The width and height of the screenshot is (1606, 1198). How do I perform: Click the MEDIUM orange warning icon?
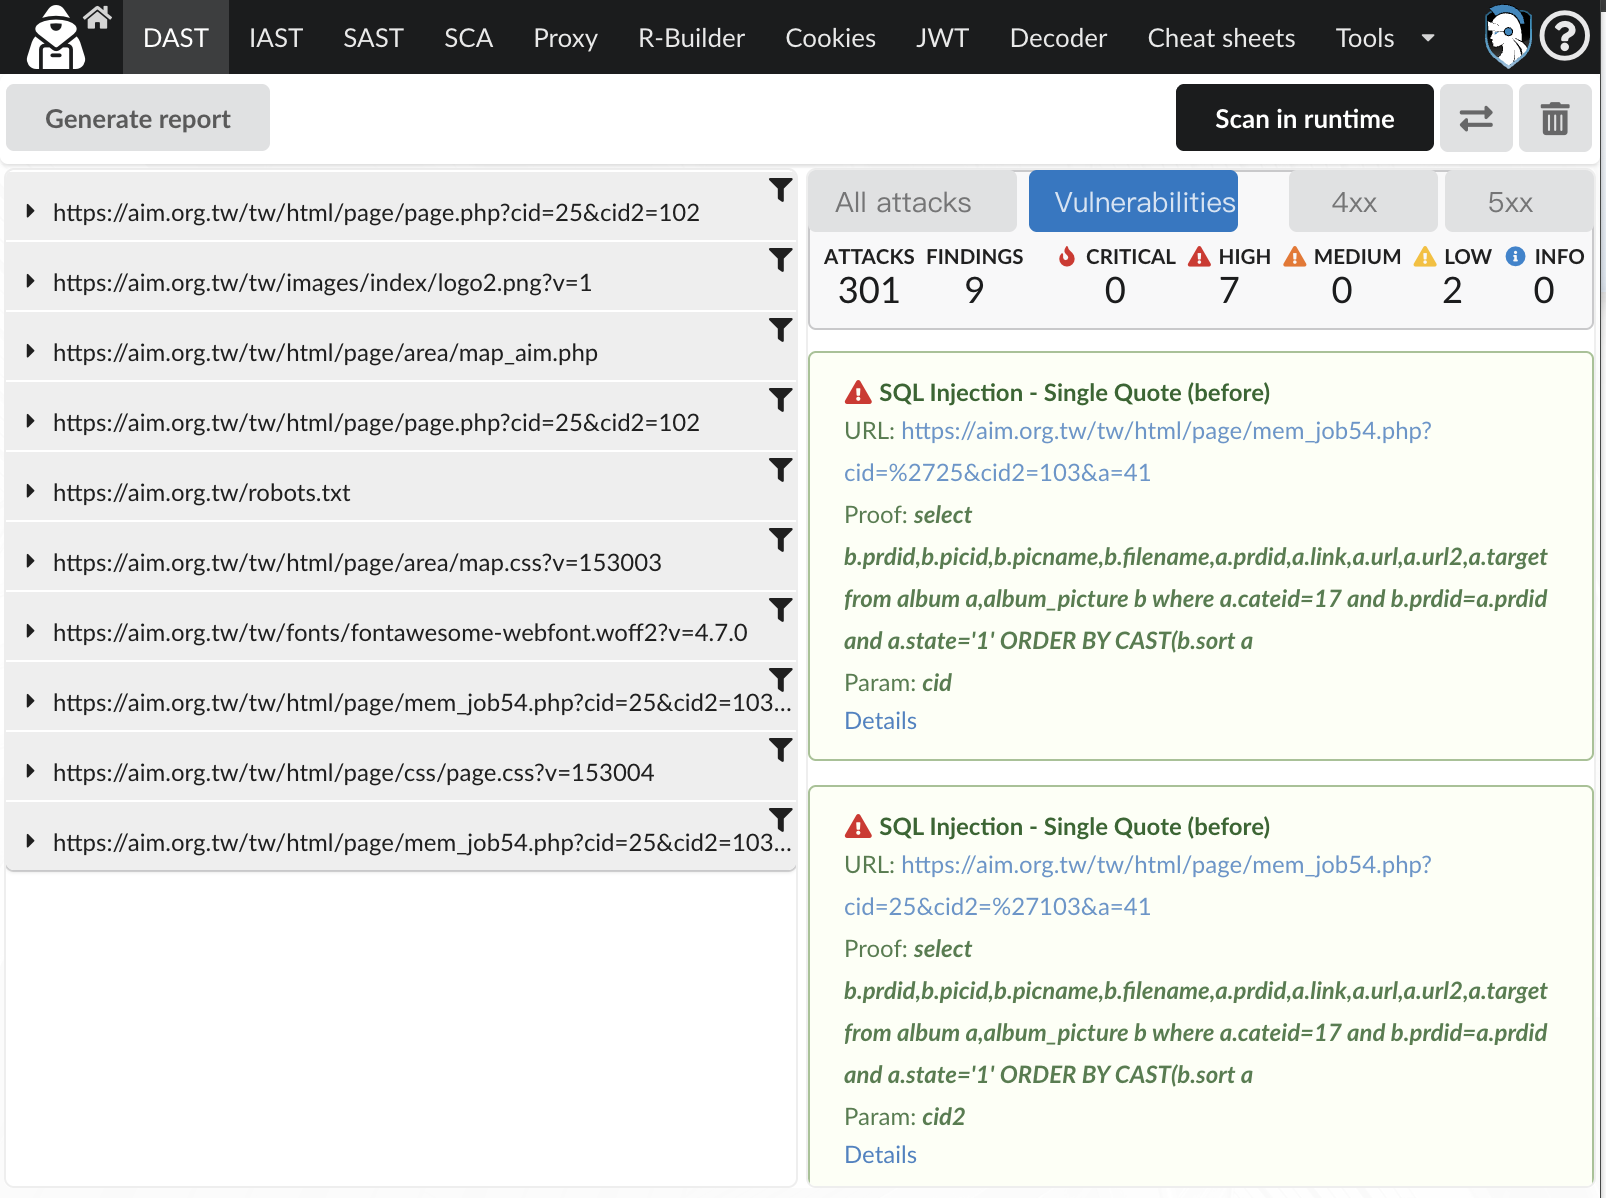click(x=1295, y=256)
